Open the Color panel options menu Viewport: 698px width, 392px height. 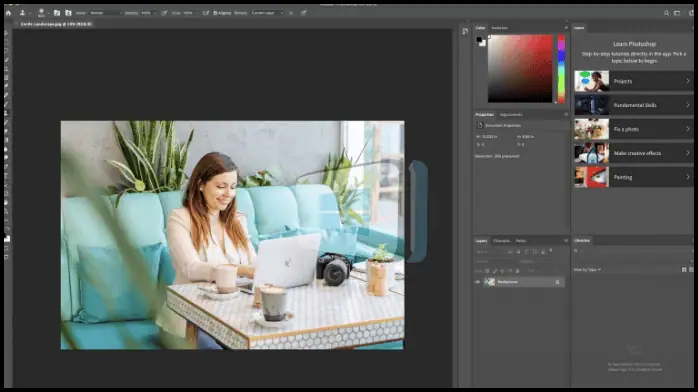[566, 28]
